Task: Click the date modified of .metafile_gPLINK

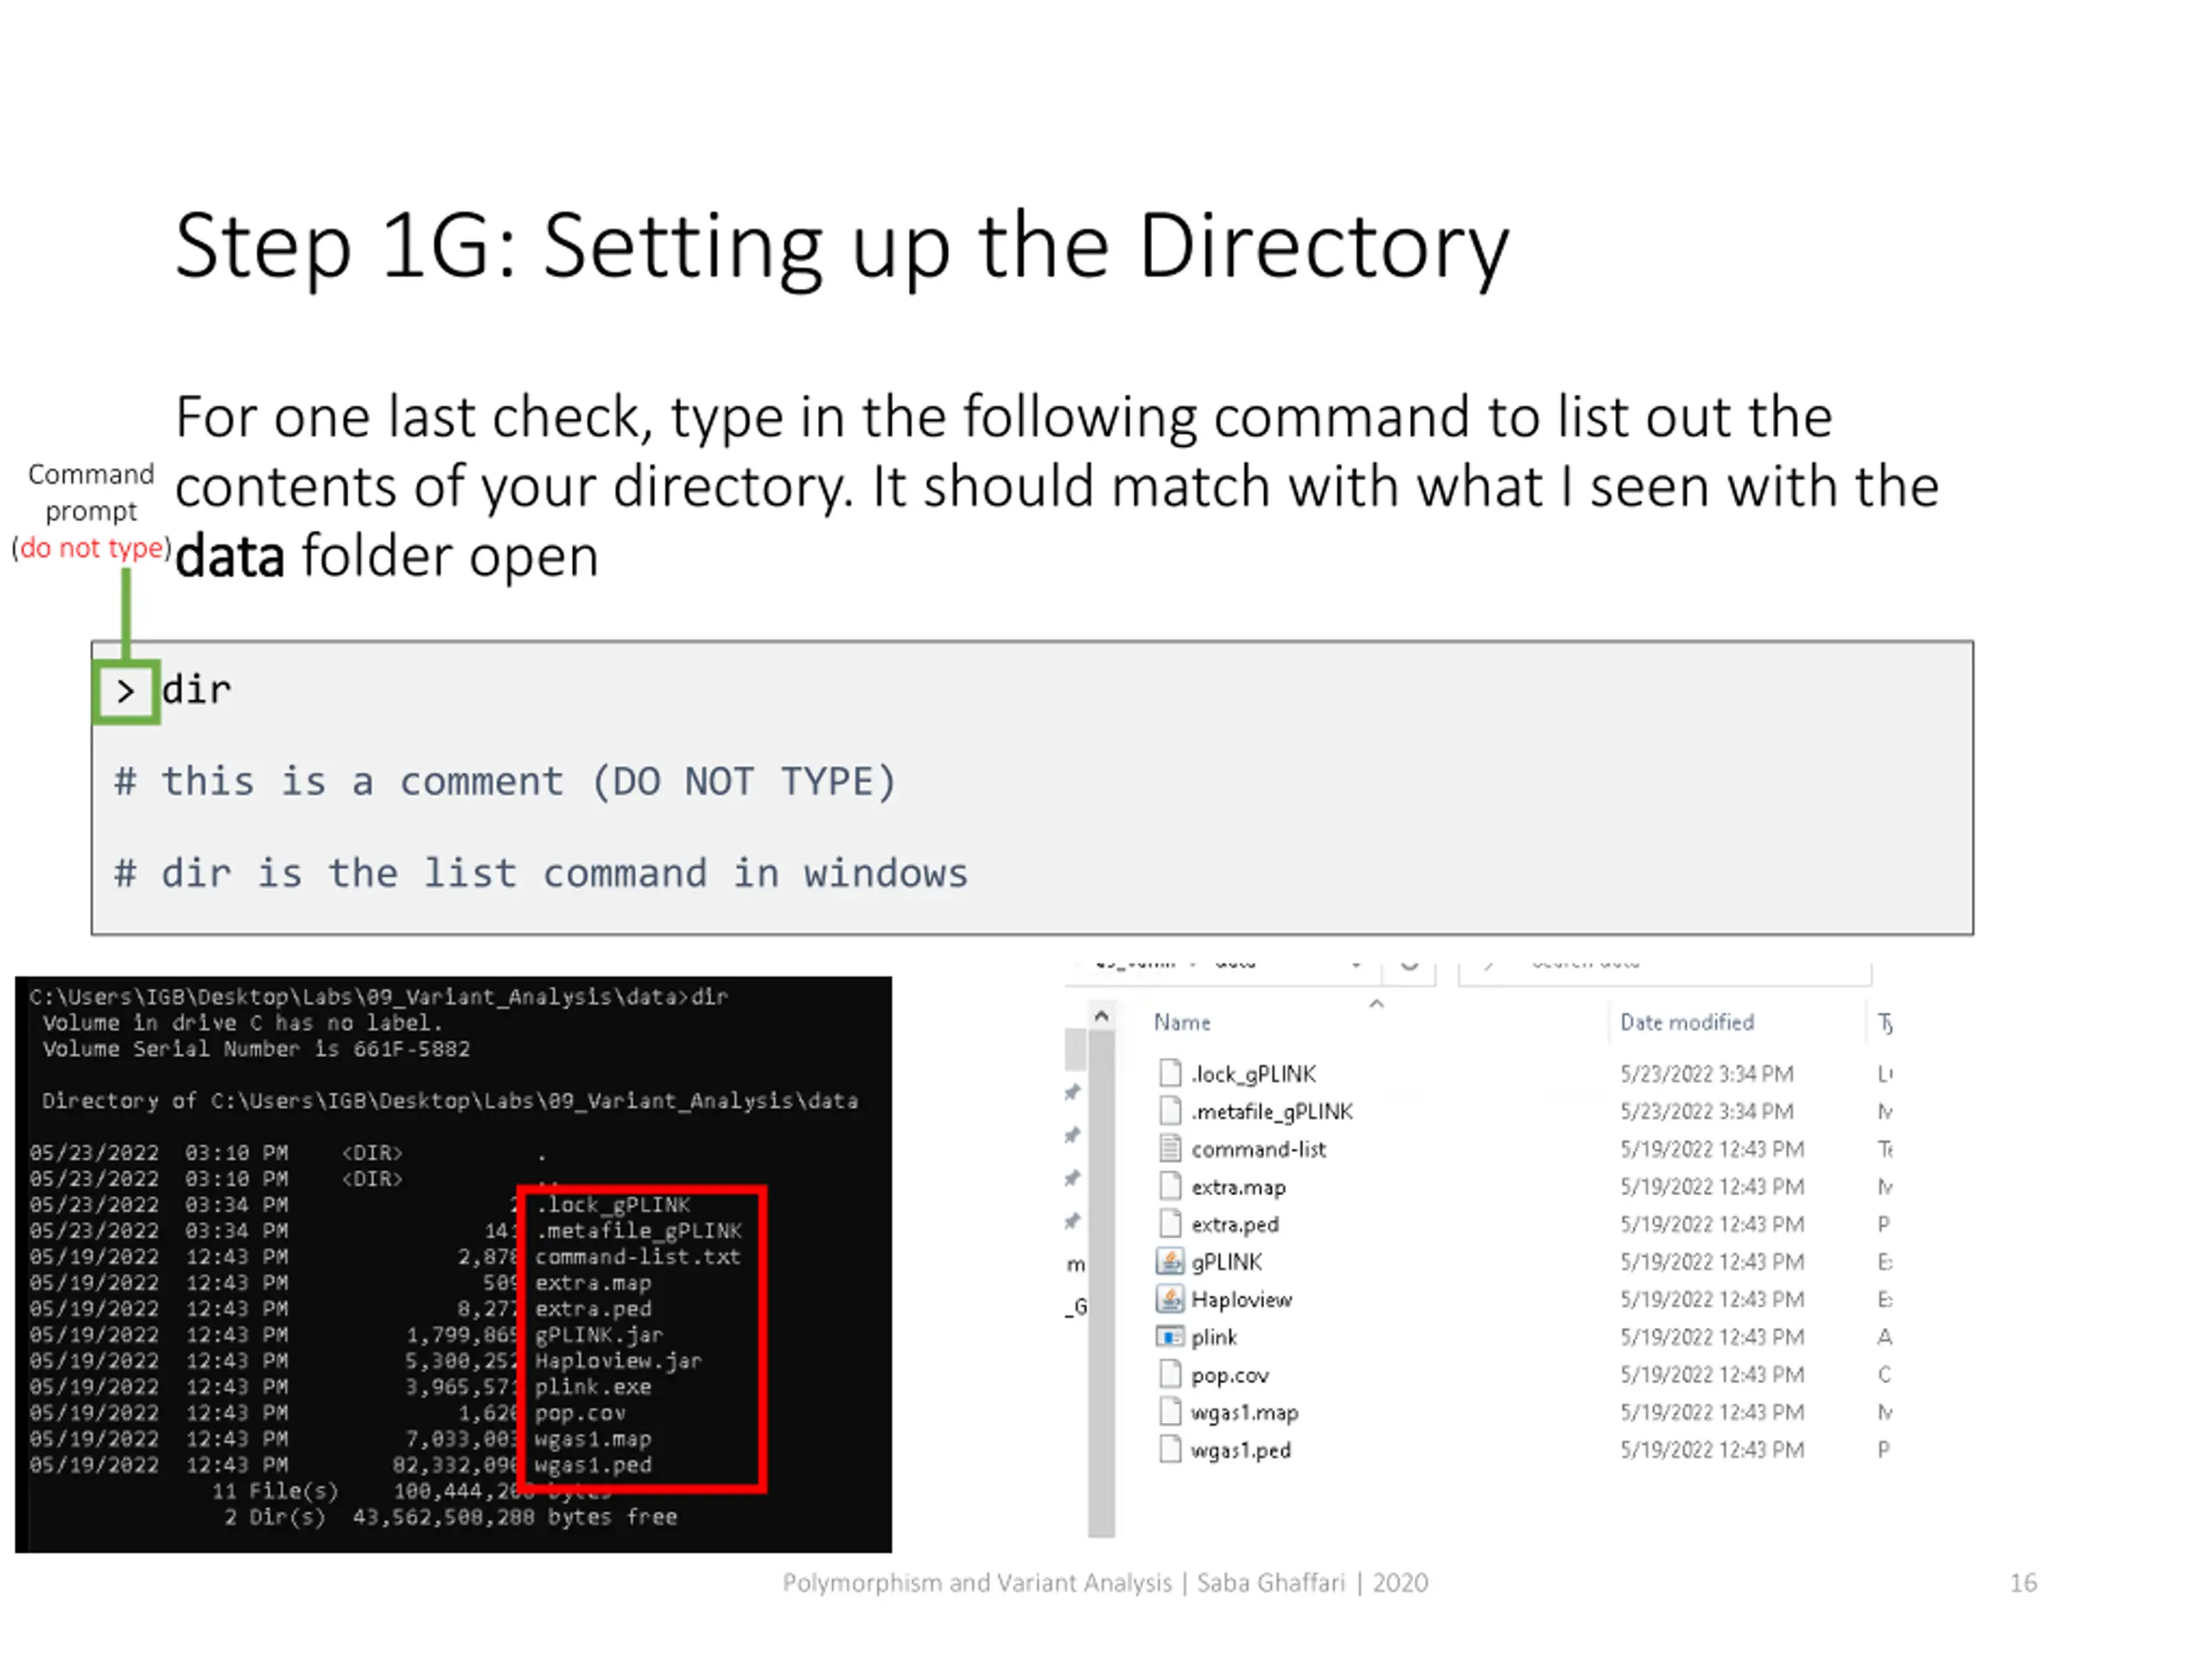Action: click(x=1707, y=1111)
